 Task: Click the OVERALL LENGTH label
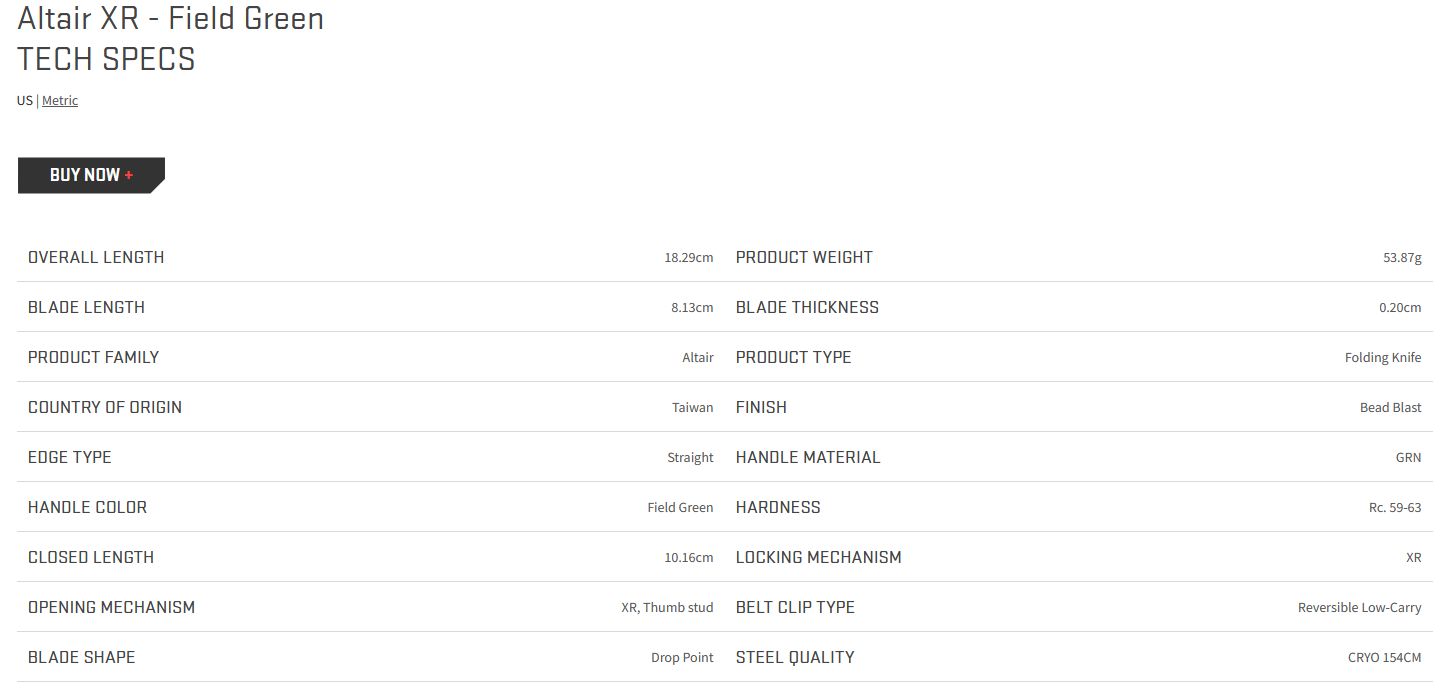(x=96, y=257)
